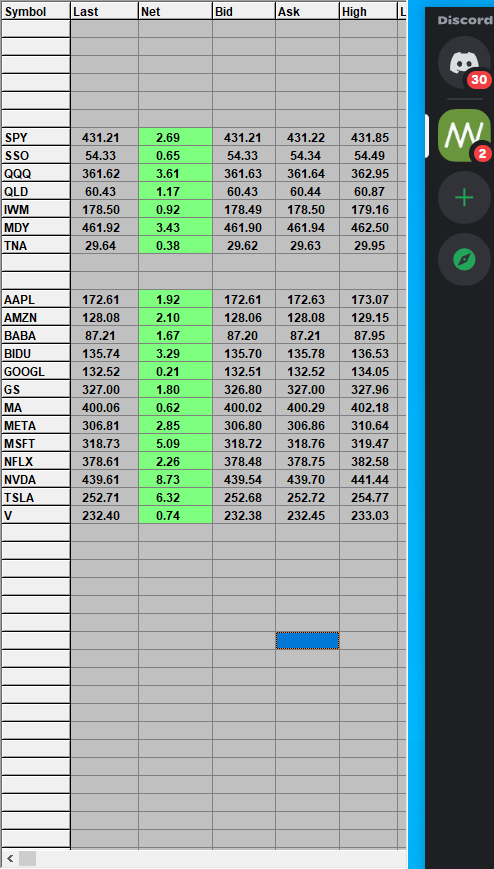The image size is (494, 869).
Task: Click the horizontal scrollbar thumb
Action: coord(27,858)
